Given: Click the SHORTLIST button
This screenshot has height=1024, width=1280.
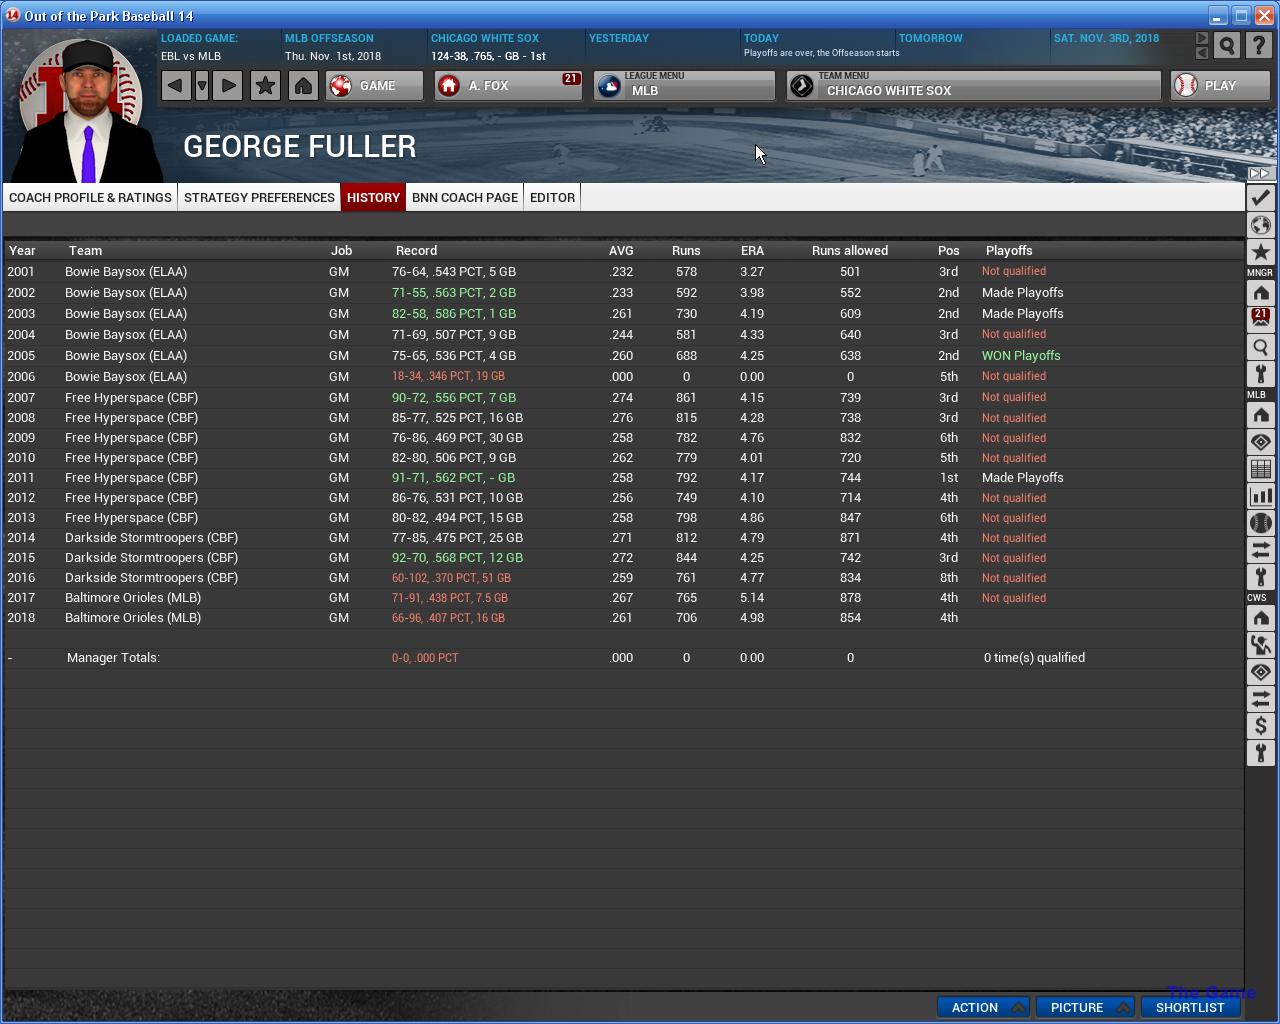Looking at the screenshot, I should pos(1190,1007).
